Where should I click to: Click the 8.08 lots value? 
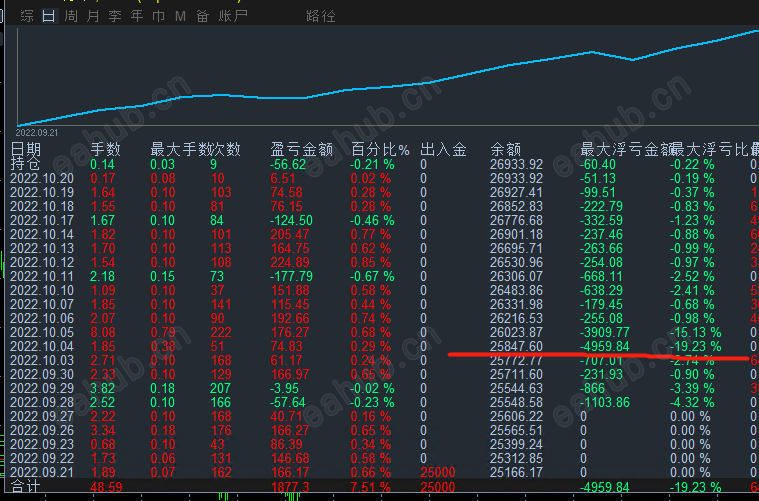coord(103,333)
